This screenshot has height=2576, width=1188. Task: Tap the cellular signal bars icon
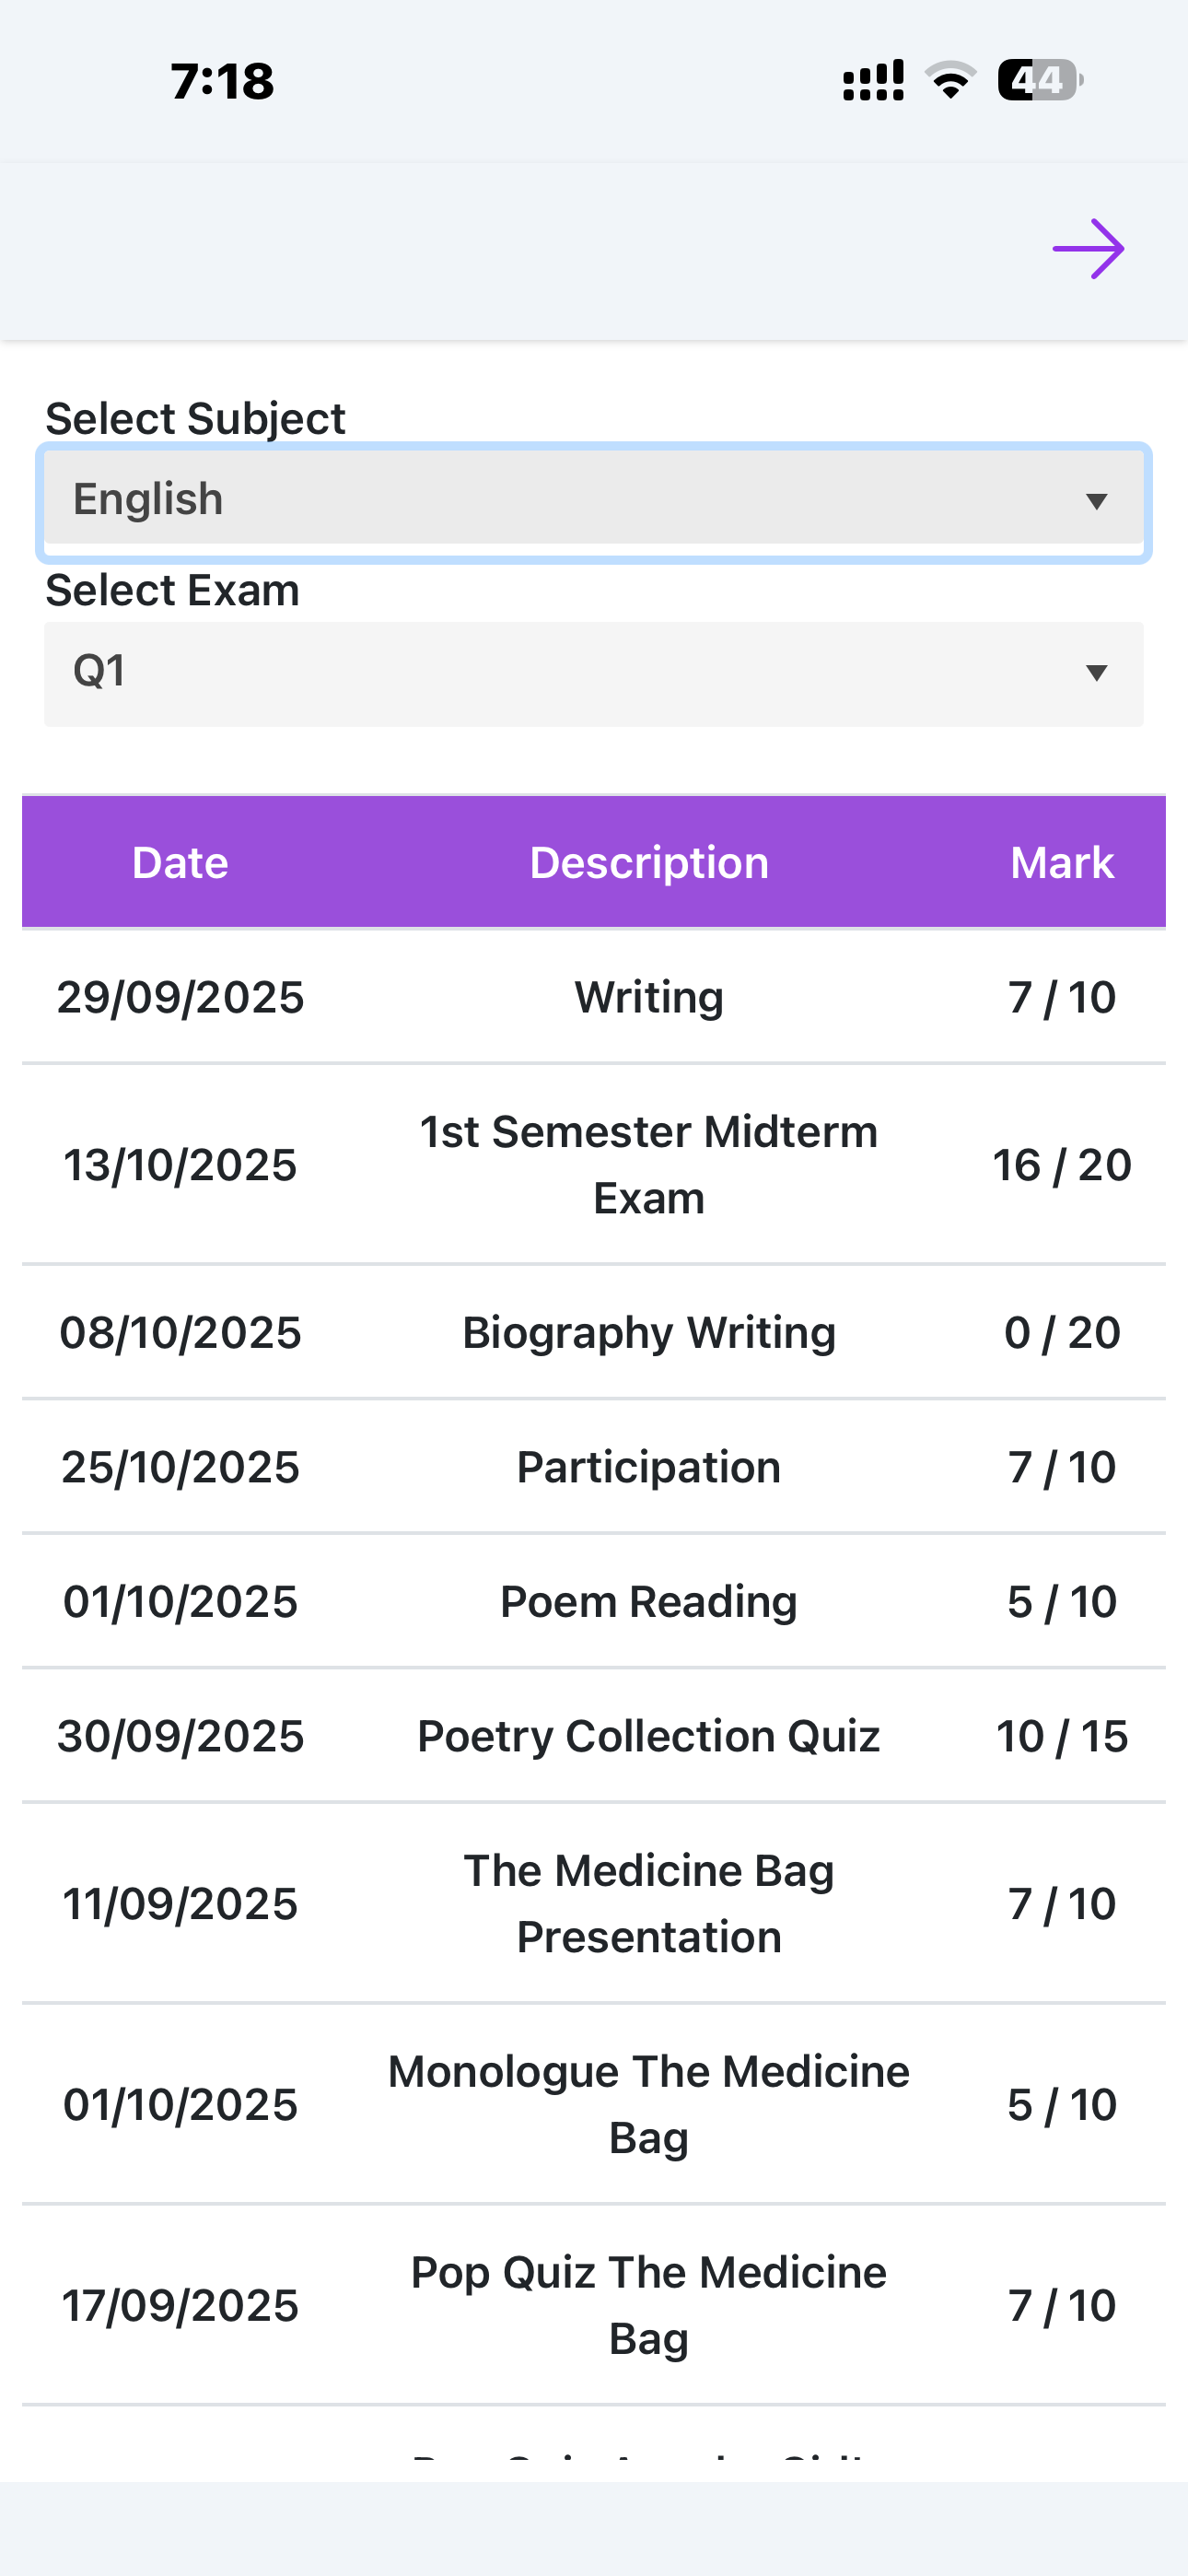coord(873,80)
